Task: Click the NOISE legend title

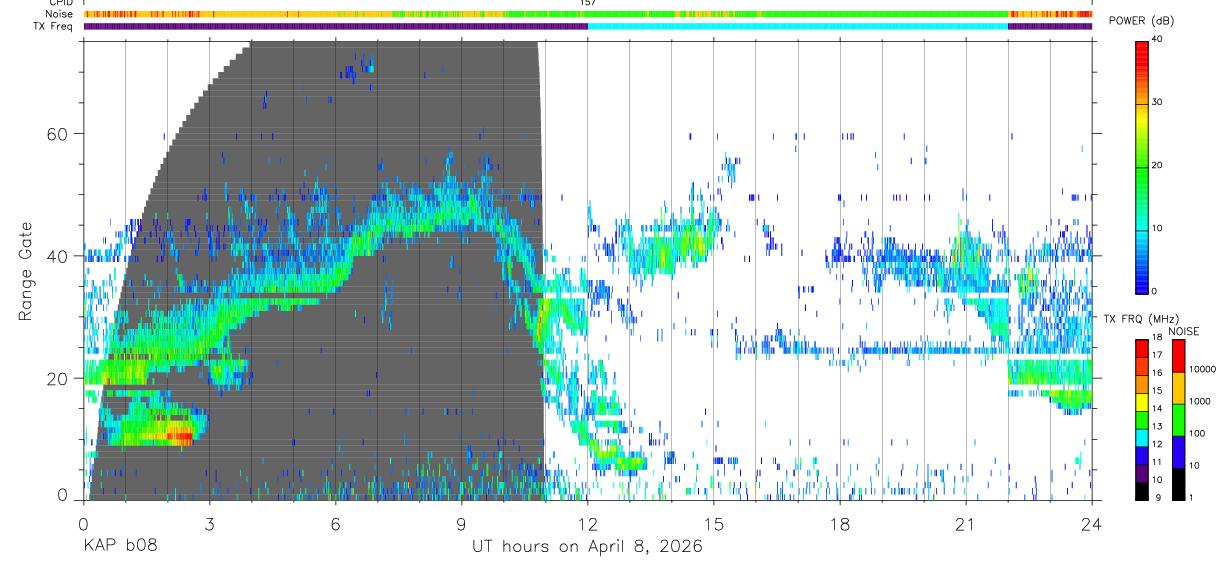Action: pos(1184,331)
